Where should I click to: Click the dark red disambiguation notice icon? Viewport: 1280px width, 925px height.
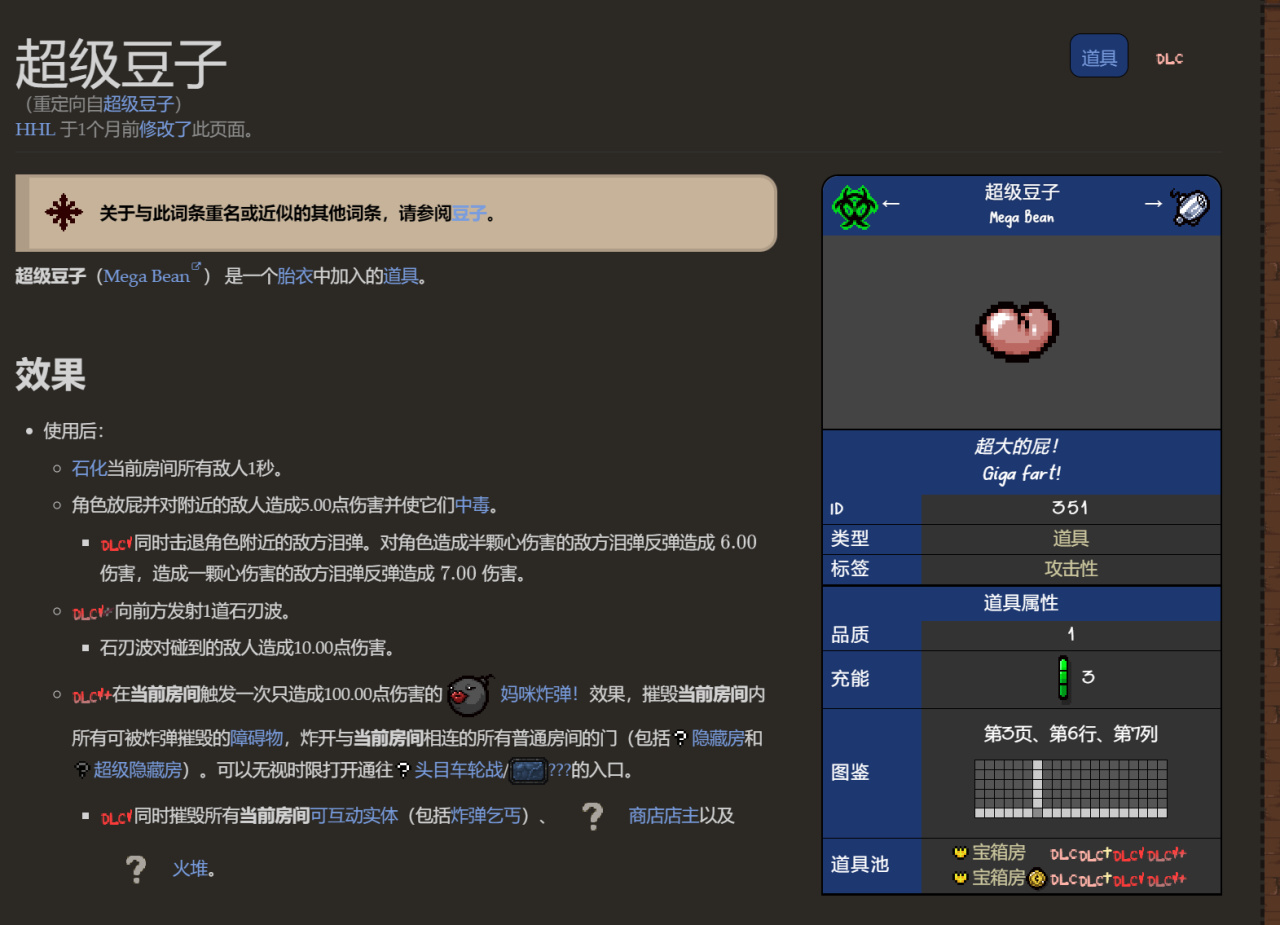pyautogui.click(x=64, y=212)
